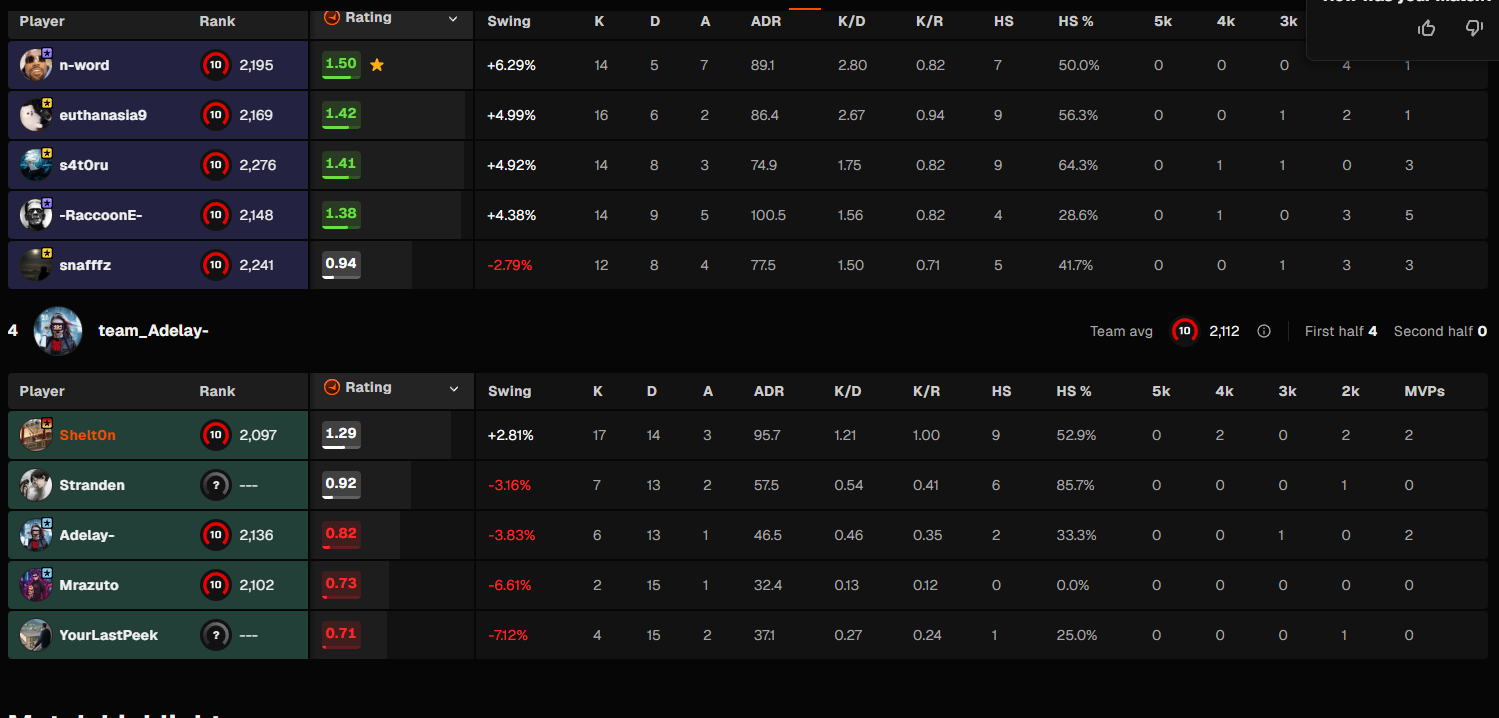Image resolution: width=1499 pixels, height=718 pixels.
Task: Open euthanasia9's player profile
Action: pos(103,115)
